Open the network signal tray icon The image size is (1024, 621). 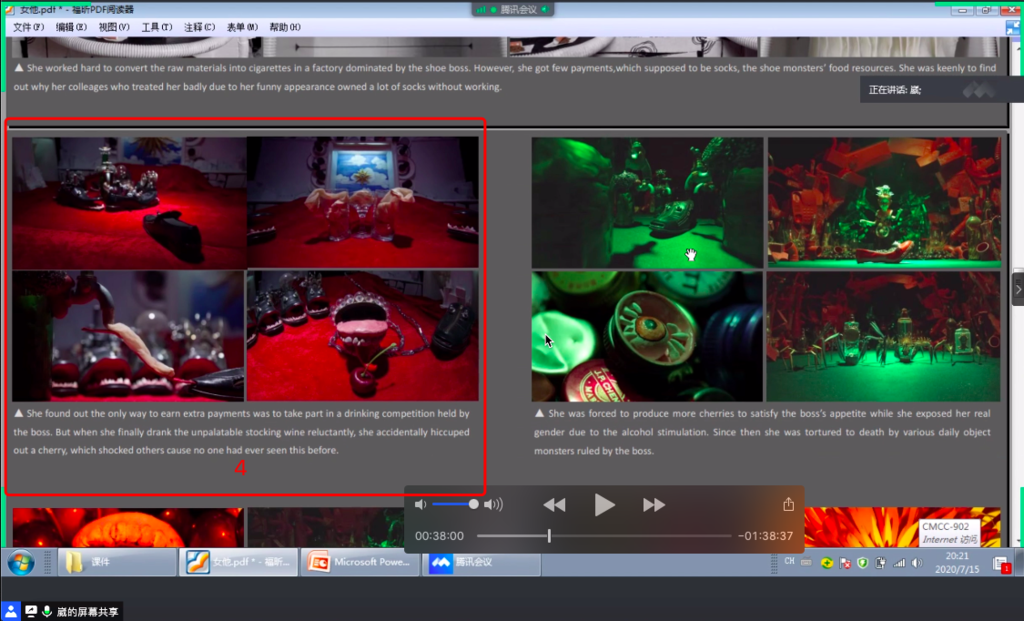pyautogui.click(x=899, y=563)
